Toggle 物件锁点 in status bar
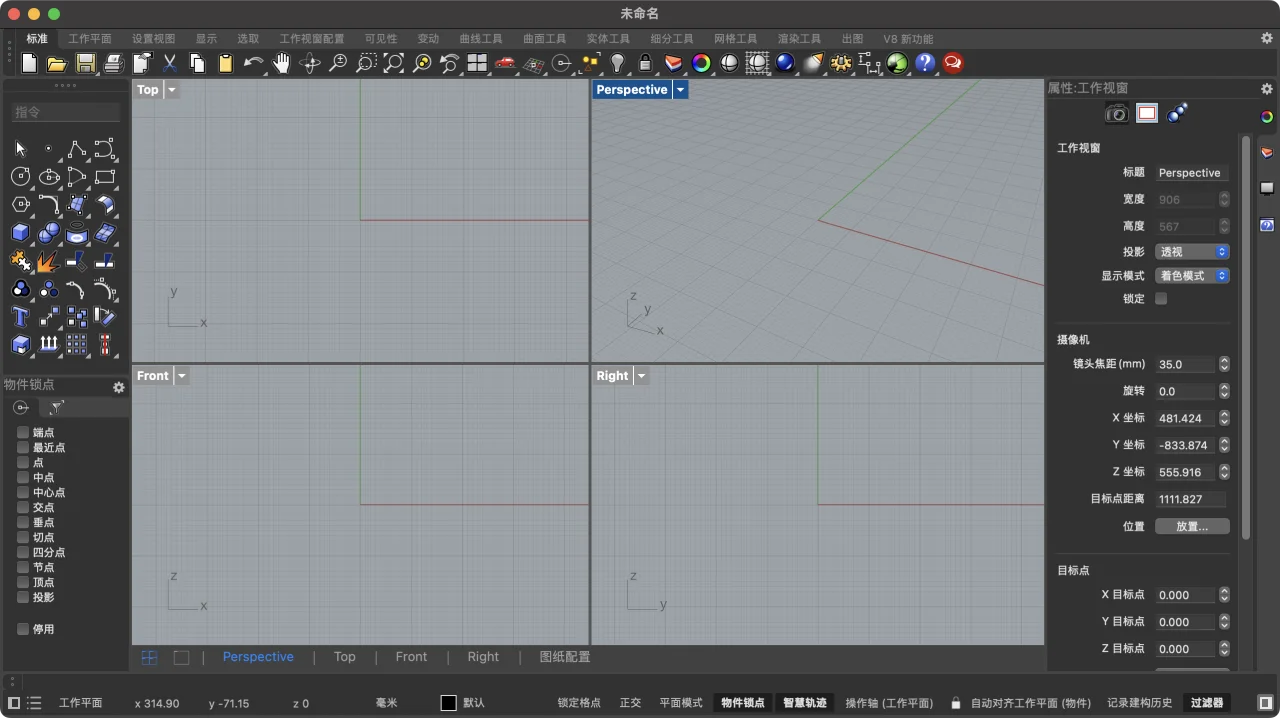Viewport: 1280px width, 718px height. coord(743,703)
